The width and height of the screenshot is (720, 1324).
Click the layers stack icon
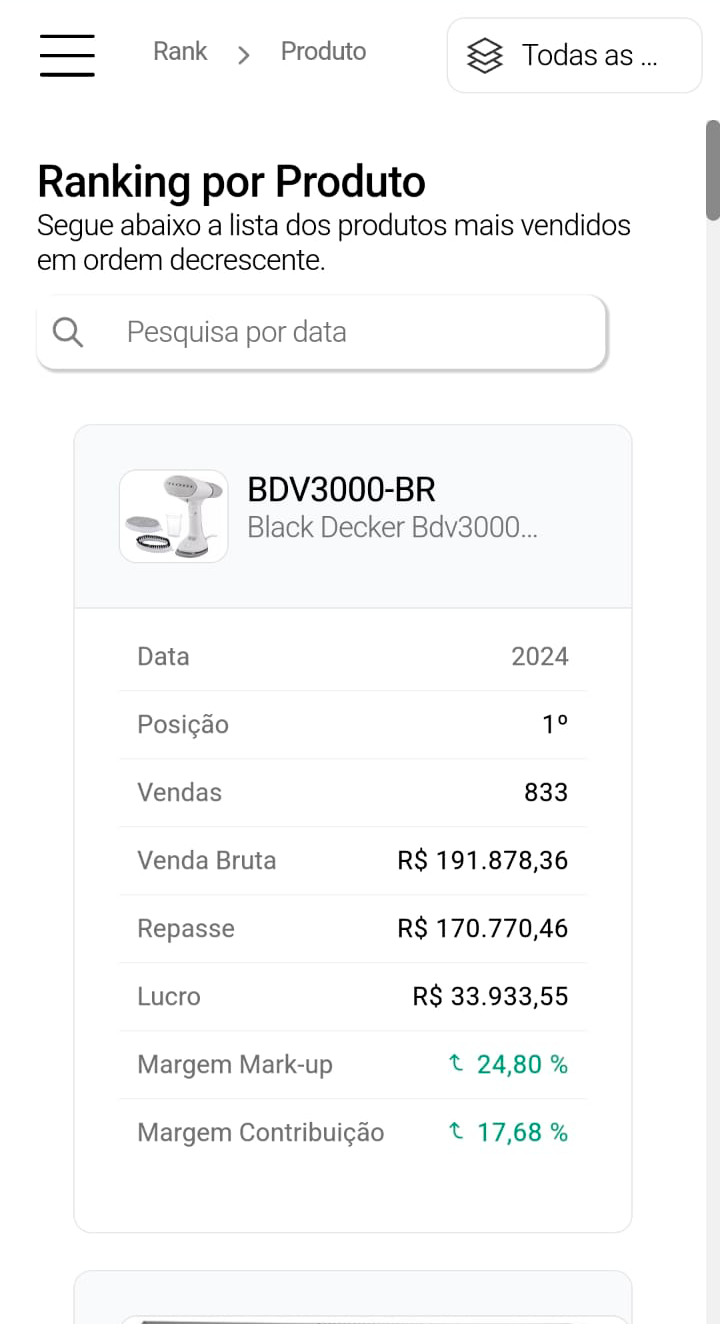click(x=485, y=56)
